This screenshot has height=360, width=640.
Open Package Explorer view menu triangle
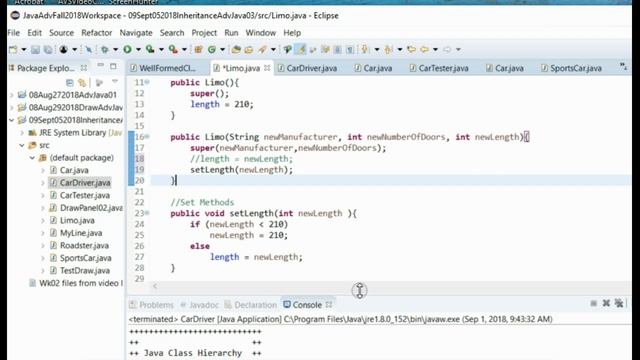click(x=115, y=81)
